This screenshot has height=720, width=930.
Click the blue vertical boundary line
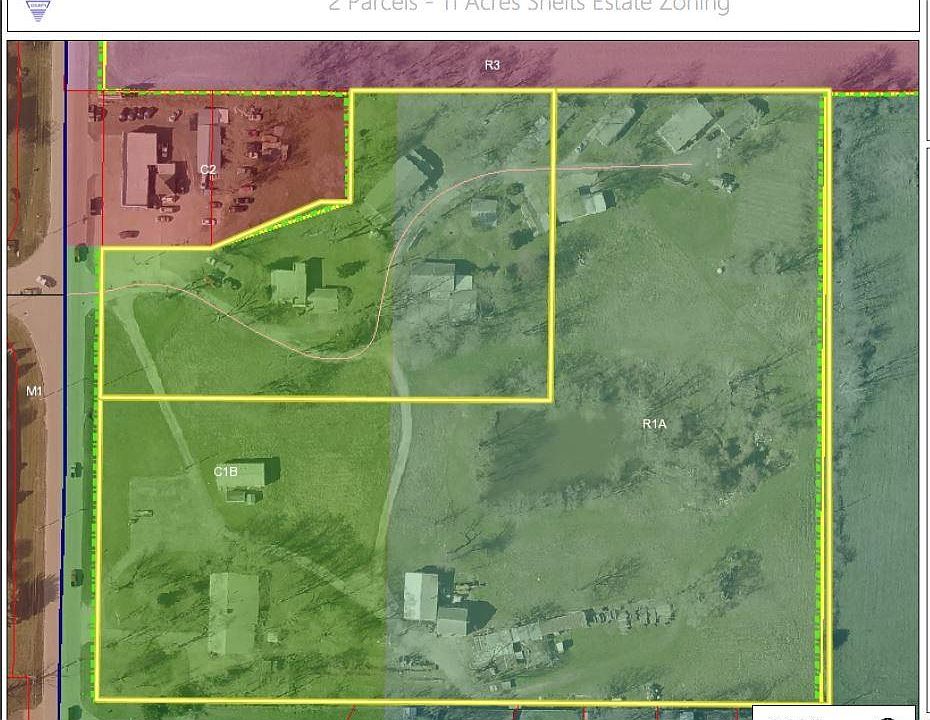click(62, 380)
